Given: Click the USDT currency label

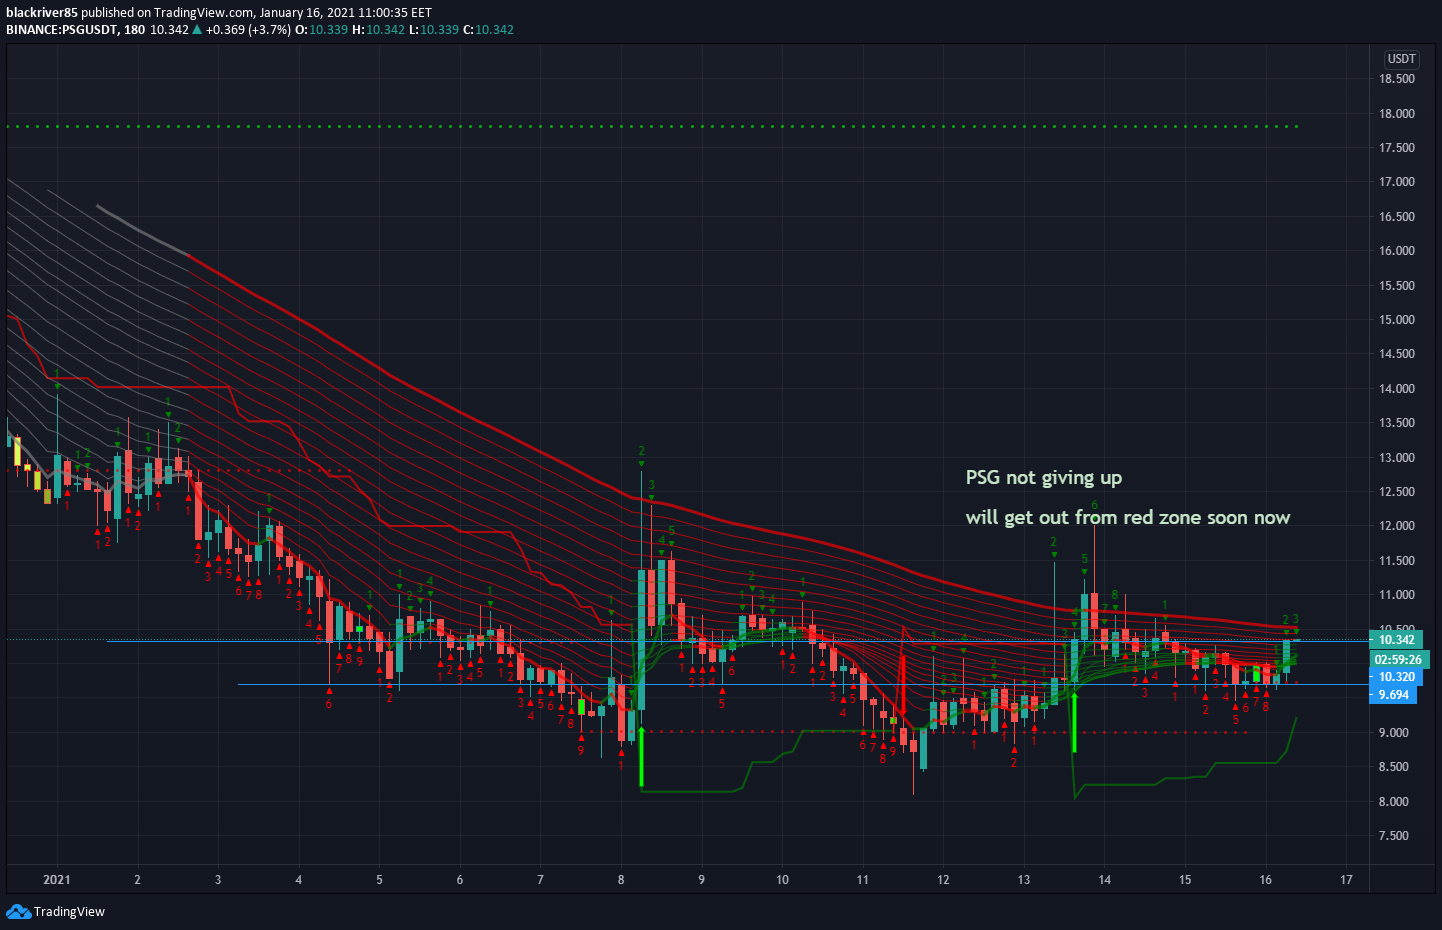Looking at the screenshot, I should (1401, 59).
